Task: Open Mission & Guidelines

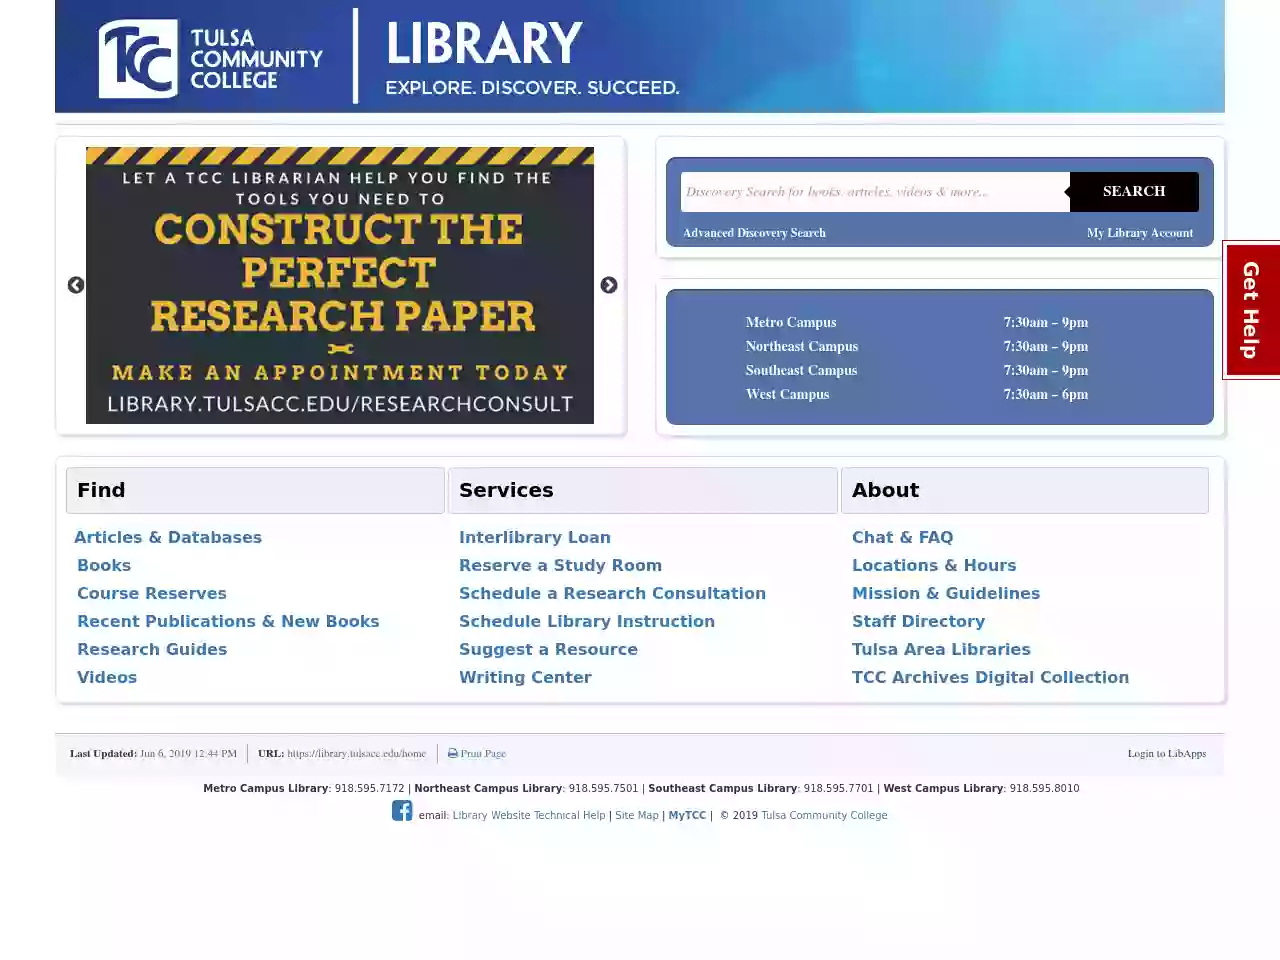Action: point(946,593)
